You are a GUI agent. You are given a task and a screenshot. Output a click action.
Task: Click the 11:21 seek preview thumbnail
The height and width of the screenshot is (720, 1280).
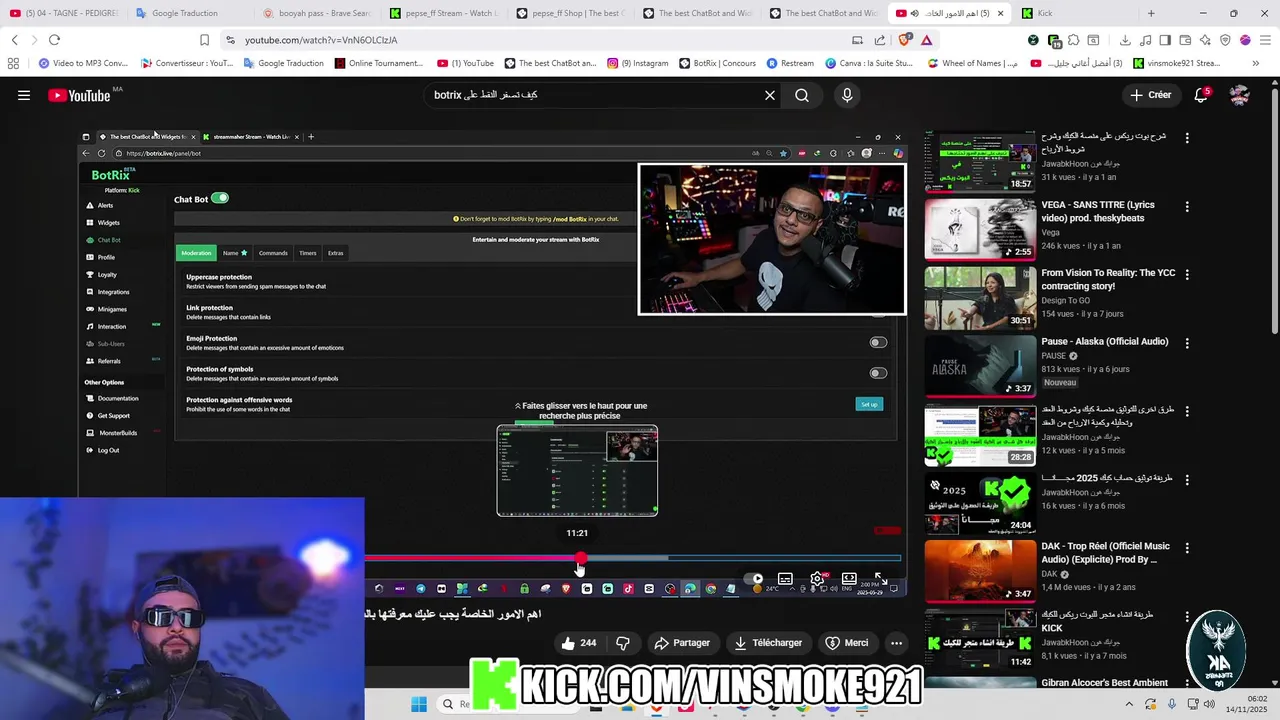[x=577, y=471]
